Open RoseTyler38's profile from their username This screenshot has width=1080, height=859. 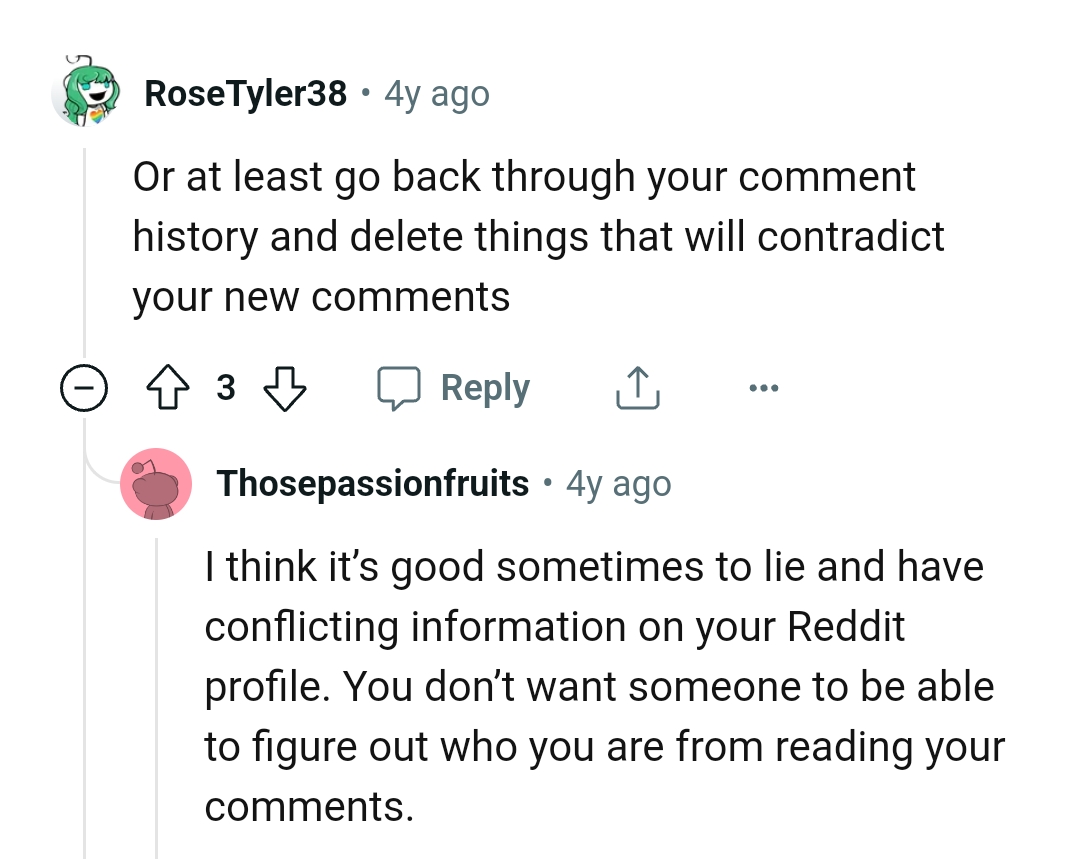[246, 93]
